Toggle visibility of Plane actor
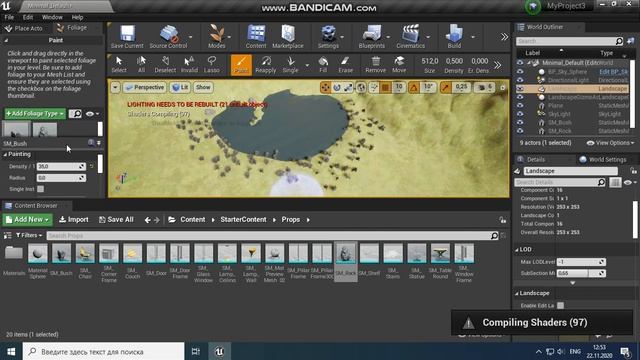Screen dimensions: 640x360 coord(520,105)
